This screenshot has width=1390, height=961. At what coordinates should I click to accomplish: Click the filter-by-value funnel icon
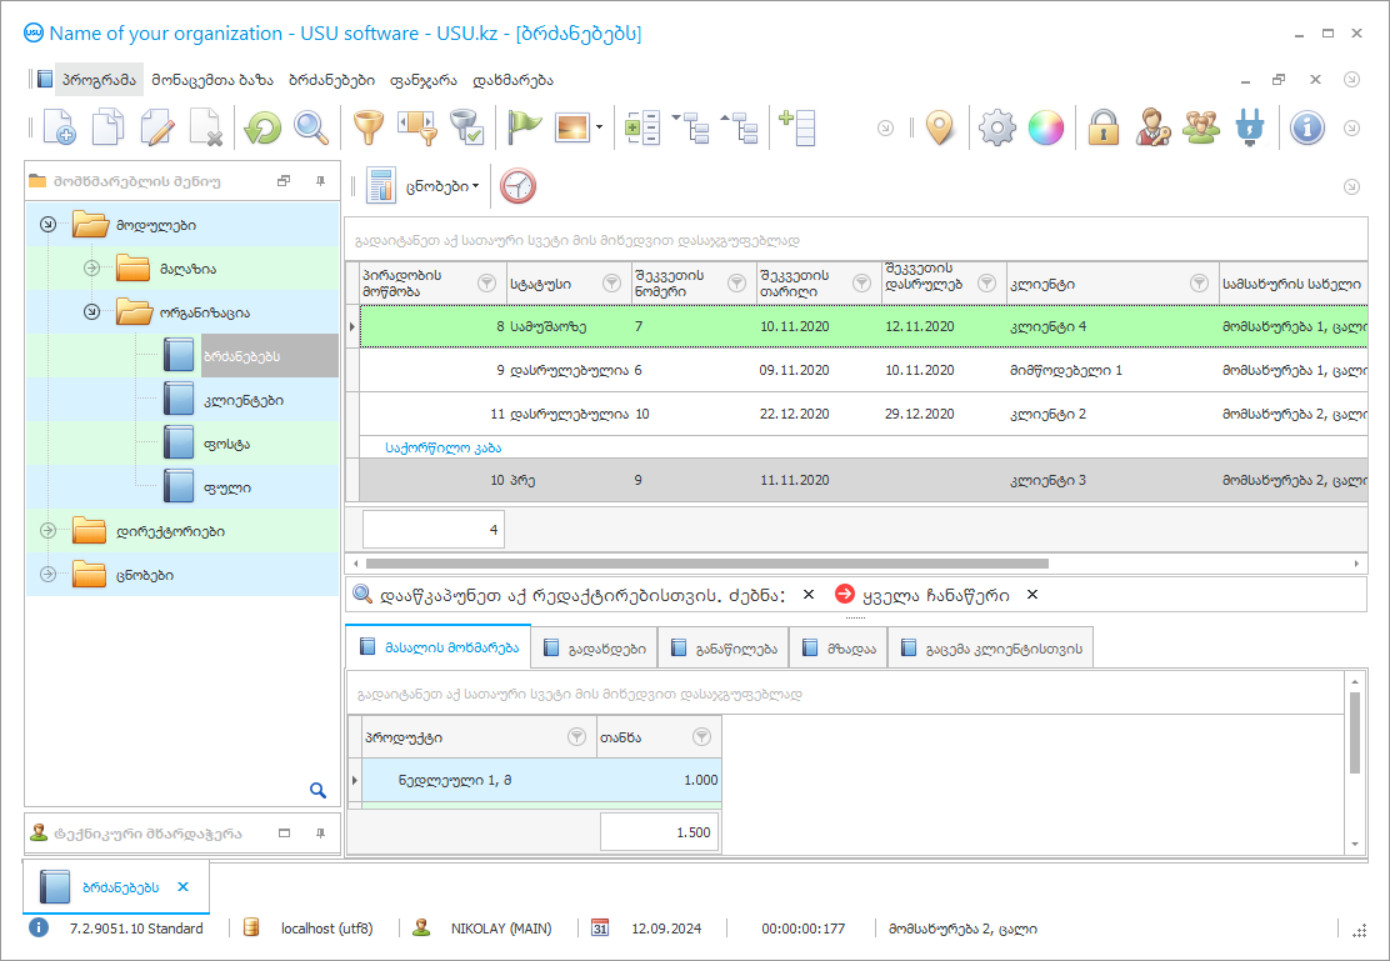pyautogui.click(x=417, y=128)
